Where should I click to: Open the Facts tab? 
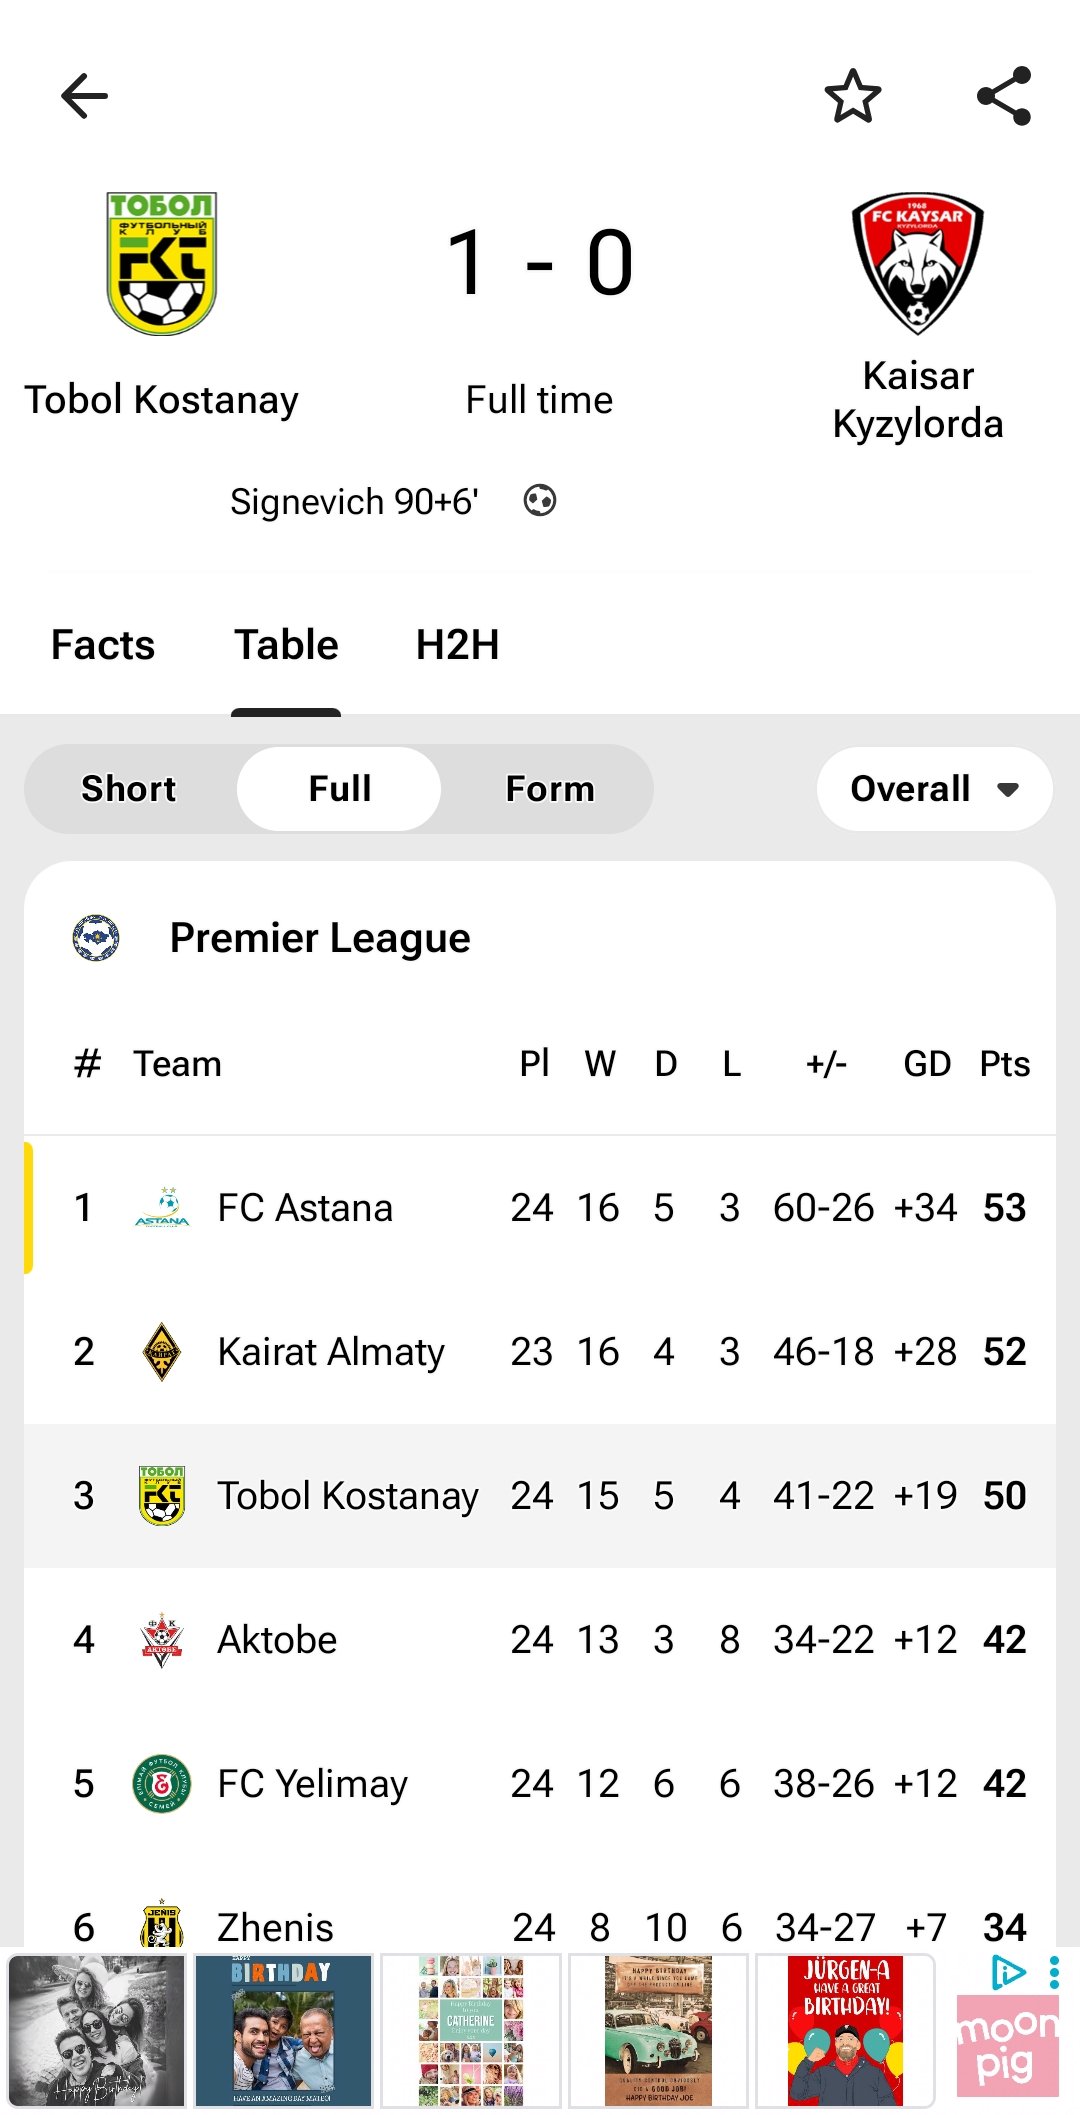click(103, 645)
